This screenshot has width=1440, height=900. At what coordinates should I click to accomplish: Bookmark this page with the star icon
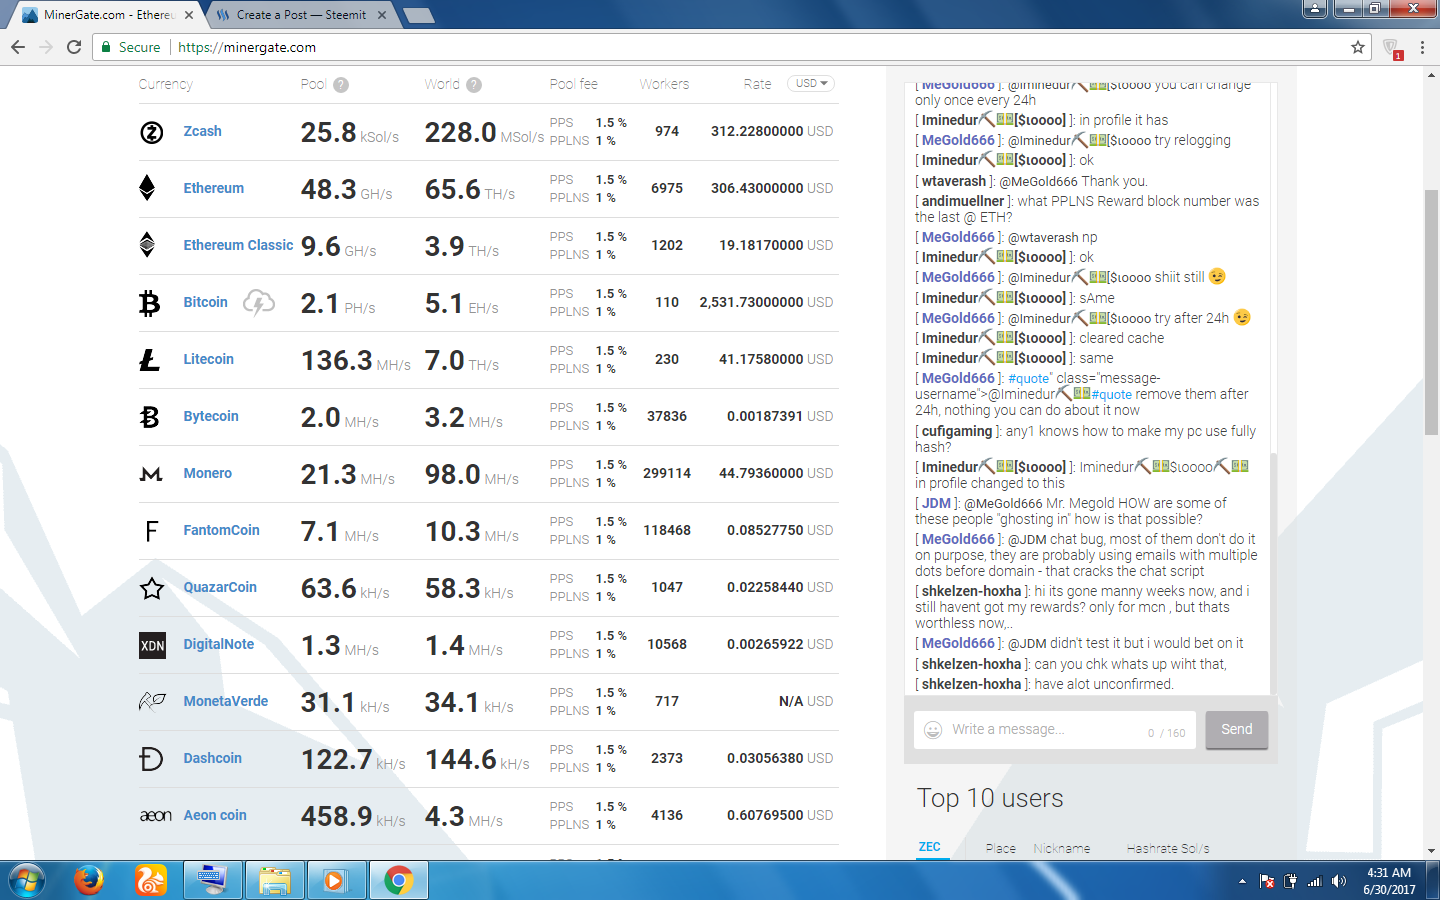point(1358,47)
